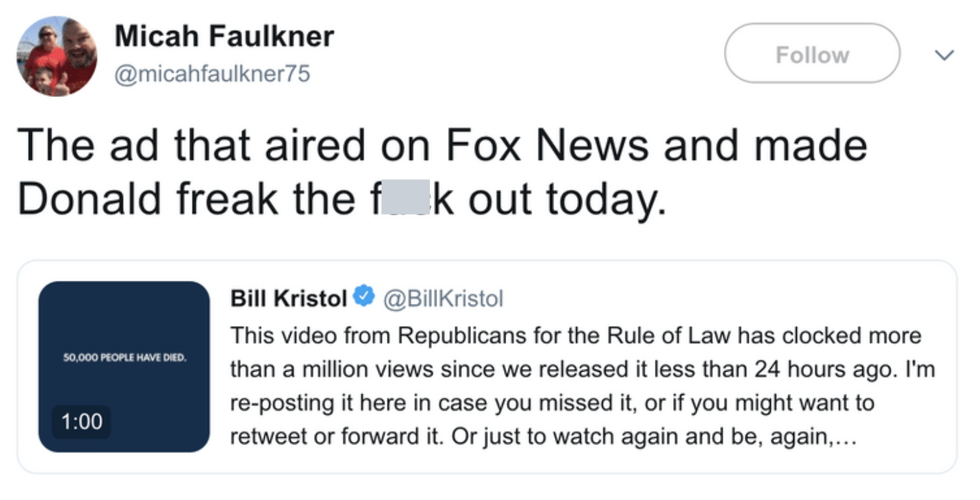Open the Micah Faulkner display name
The image size is (980, 500).
pyautogui.click(x=224, y=37)
